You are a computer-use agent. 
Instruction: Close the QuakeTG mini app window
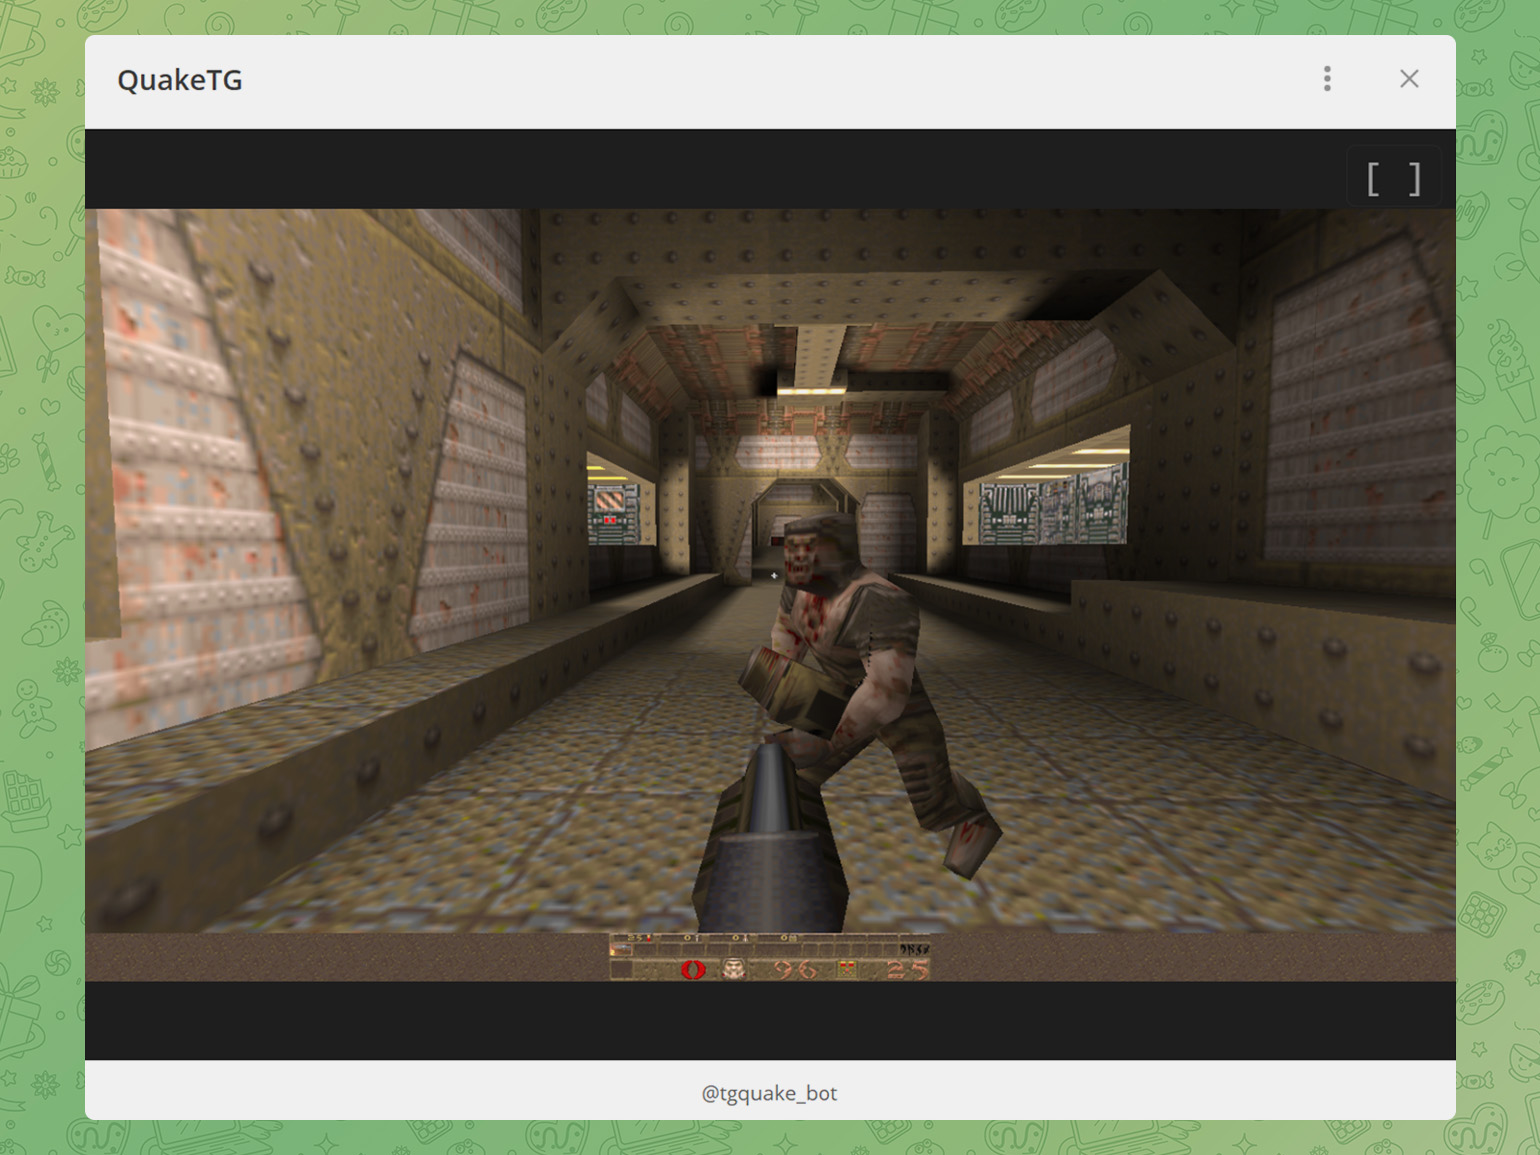click(x=1409, y=79)
